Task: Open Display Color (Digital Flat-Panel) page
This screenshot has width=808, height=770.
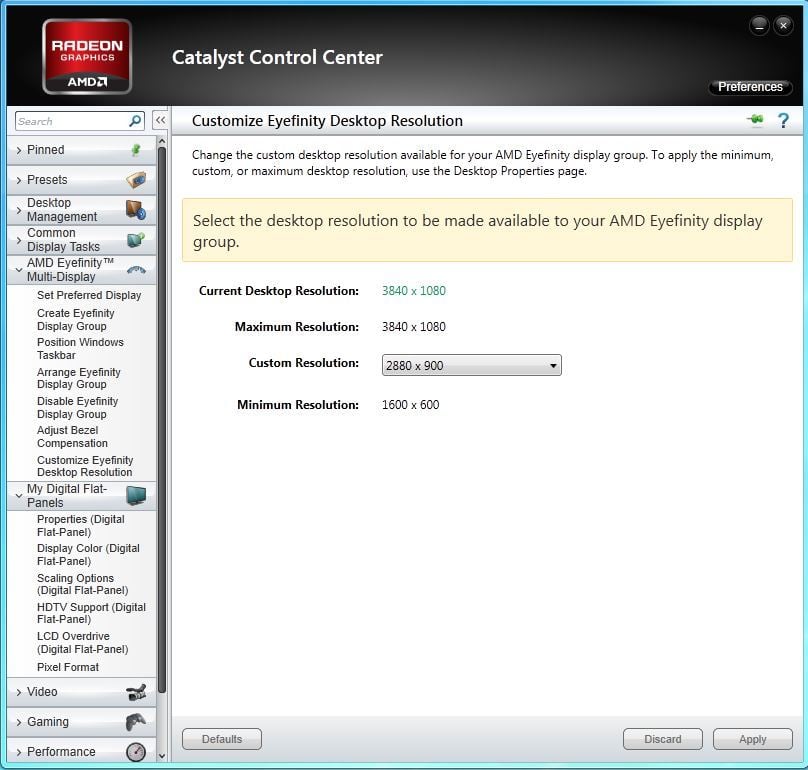Action: (x=88, y=555)
